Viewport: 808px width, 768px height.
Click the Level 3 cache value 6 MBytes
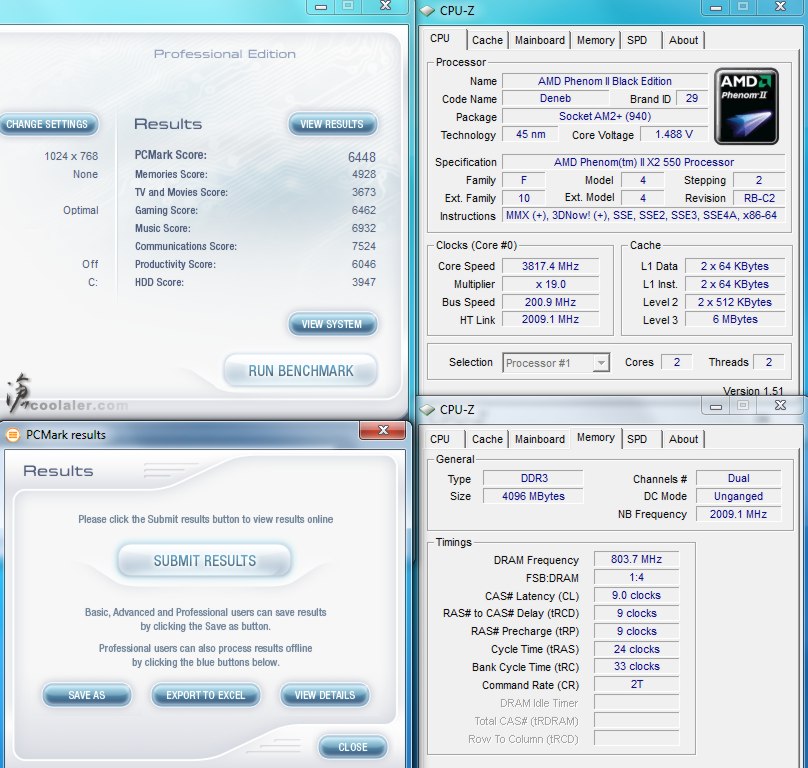(735, 320)
